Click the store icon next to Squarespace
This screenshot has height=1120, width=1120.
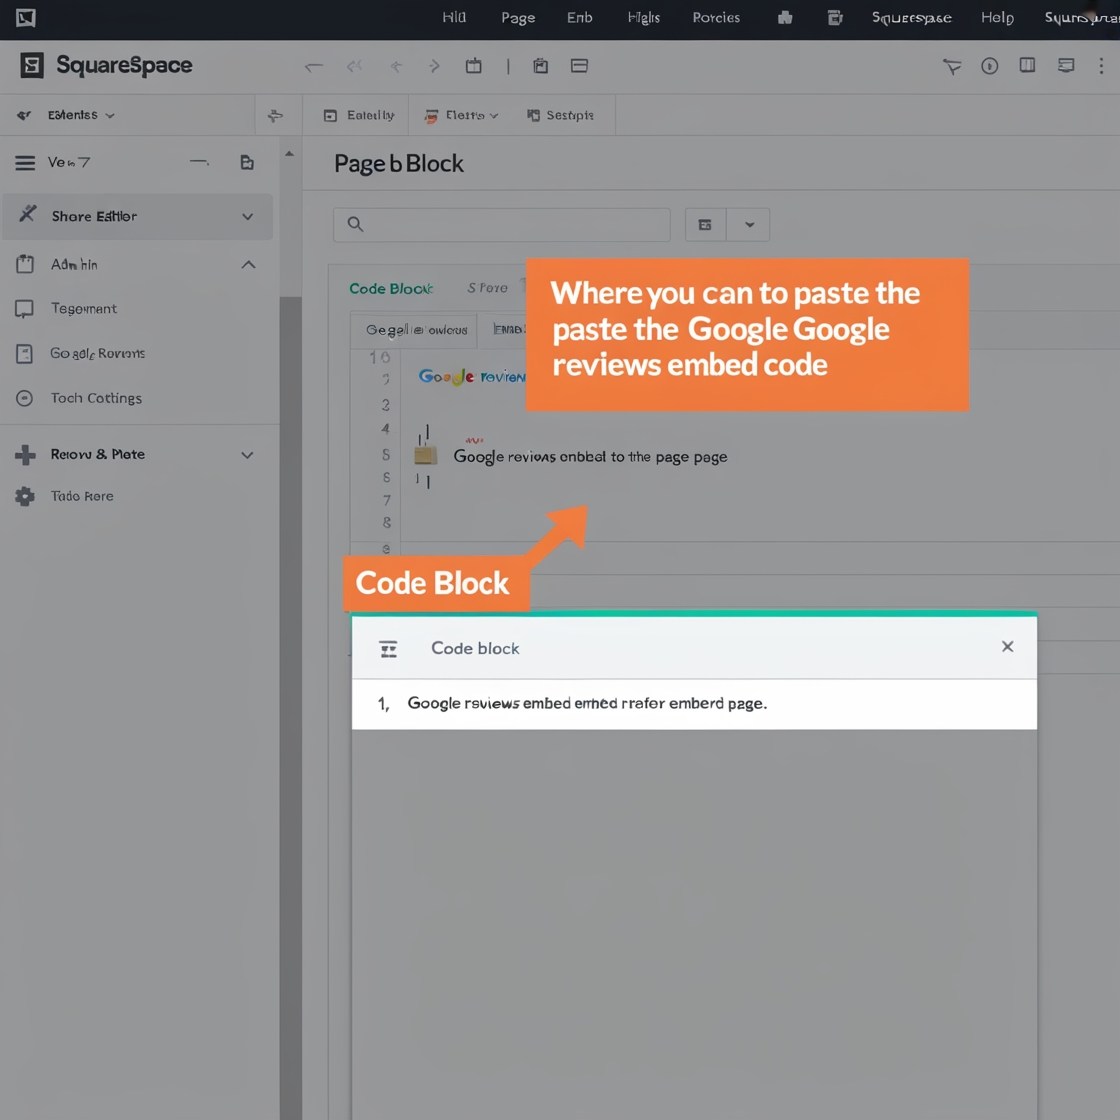point(834,18)
